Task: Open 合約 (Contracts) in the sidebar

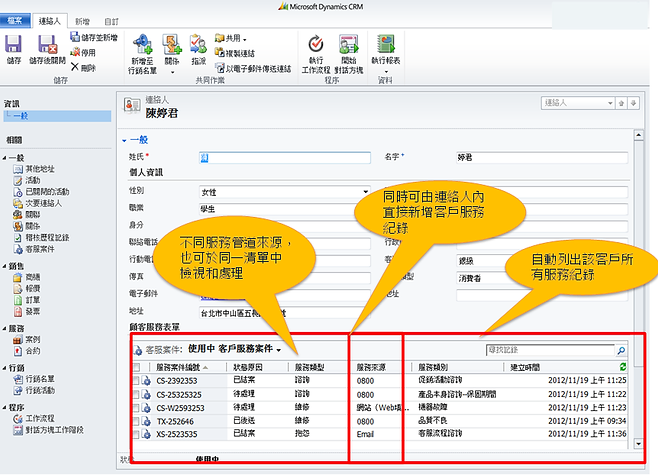Action: click(x=27, y=351)
